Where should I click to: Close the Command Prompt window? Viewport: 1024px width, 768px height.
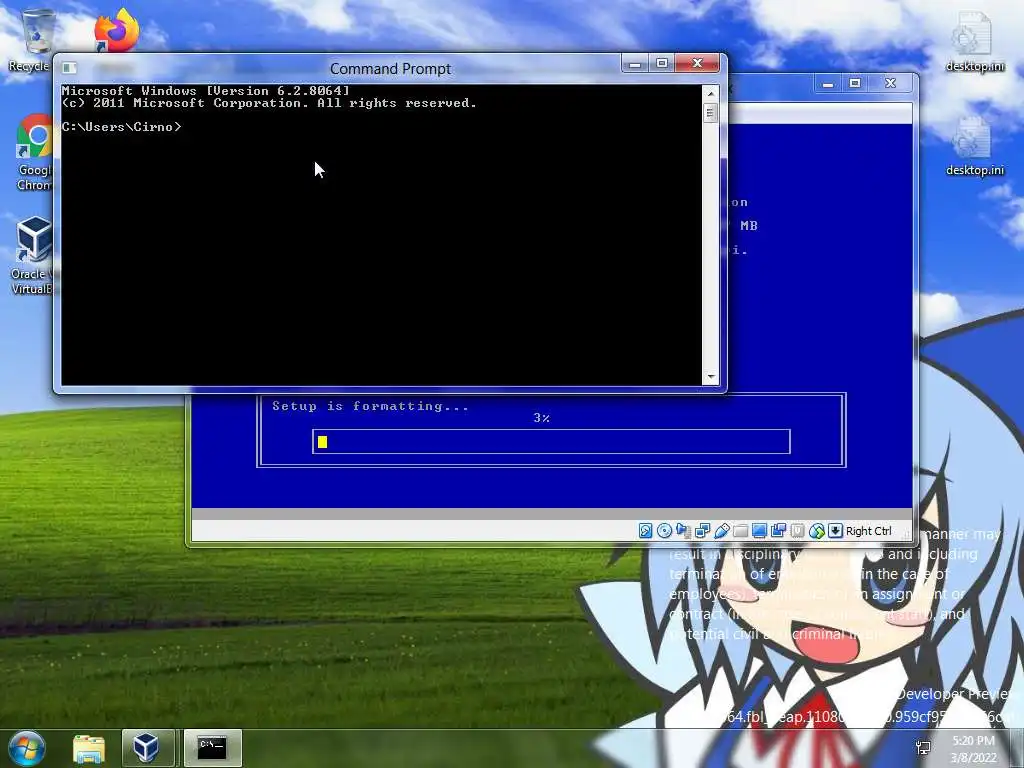point(697,63)
